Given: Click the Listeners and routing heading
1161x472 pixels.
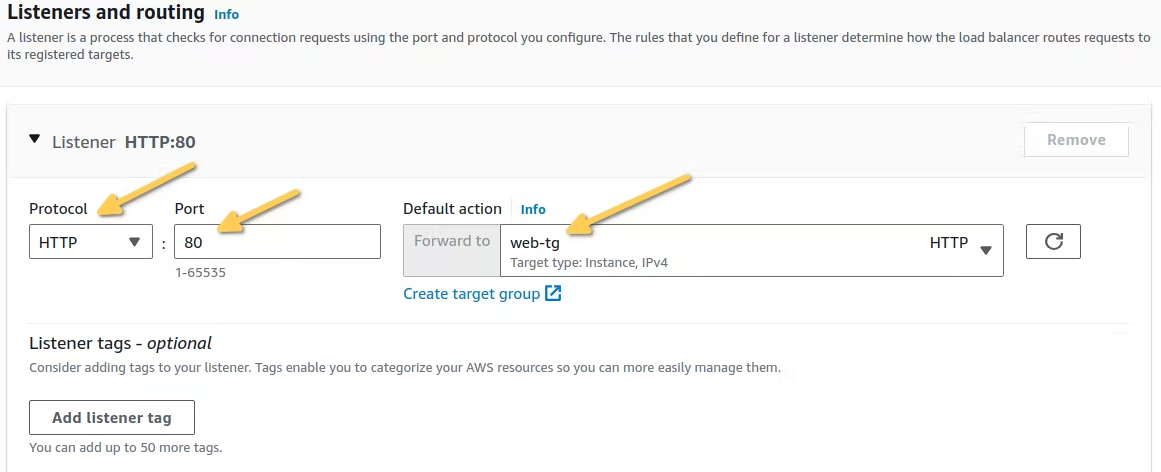Looking at the screenshot, I should (x=106, y=14).
